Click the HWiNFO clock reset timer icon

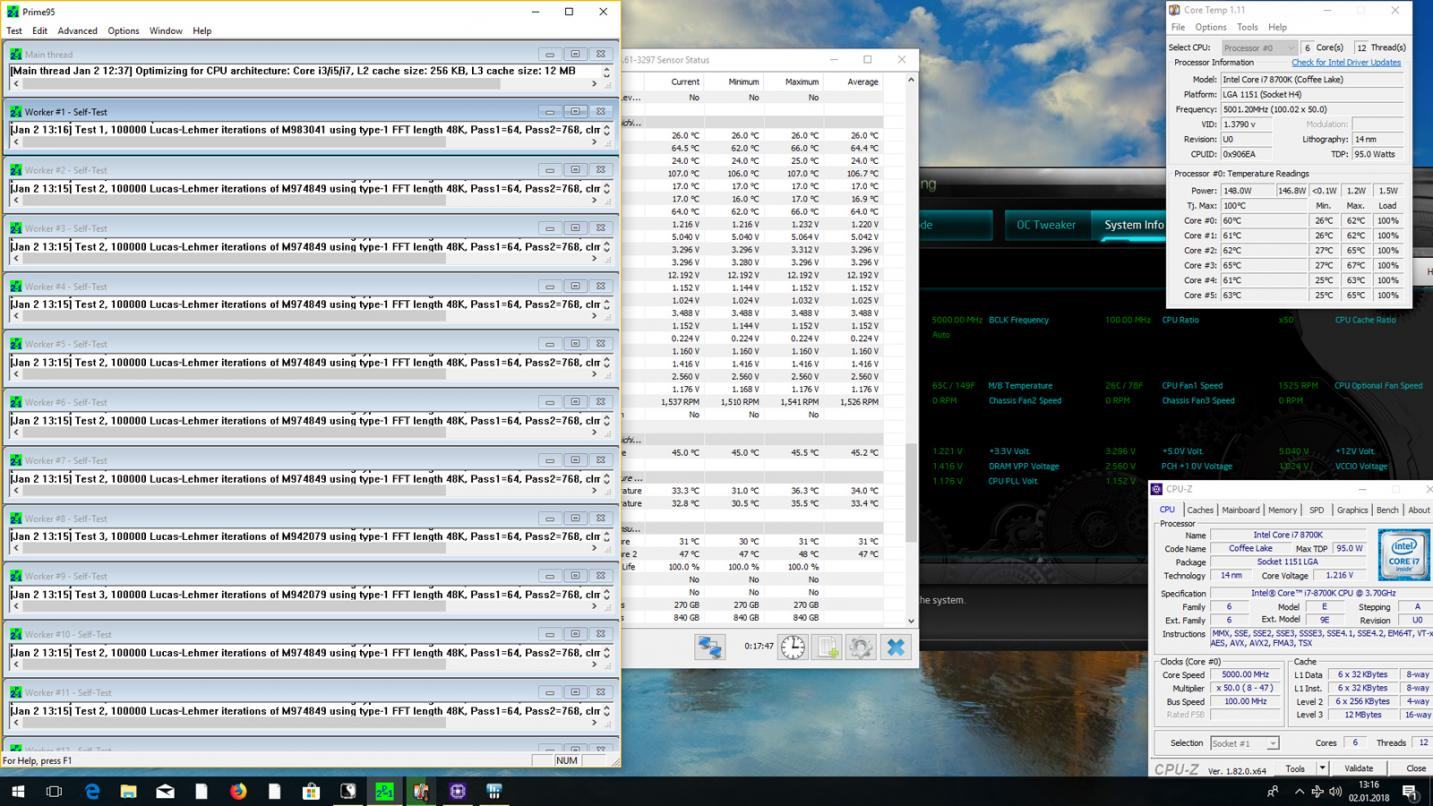(x=793, y=647)
